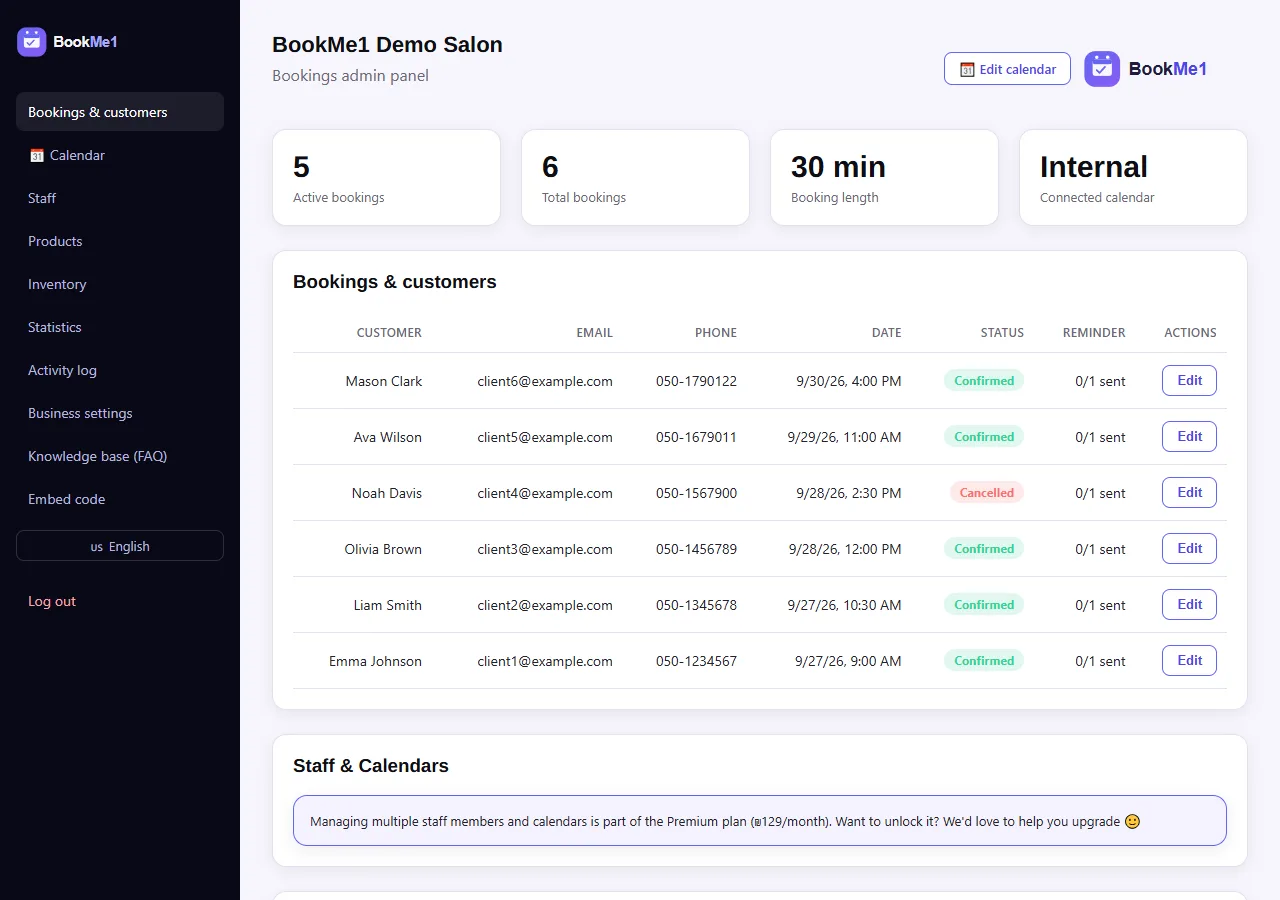Edit Ava Wilson's booking
The image size is (1280, 900).
(x=1189, y=437)
